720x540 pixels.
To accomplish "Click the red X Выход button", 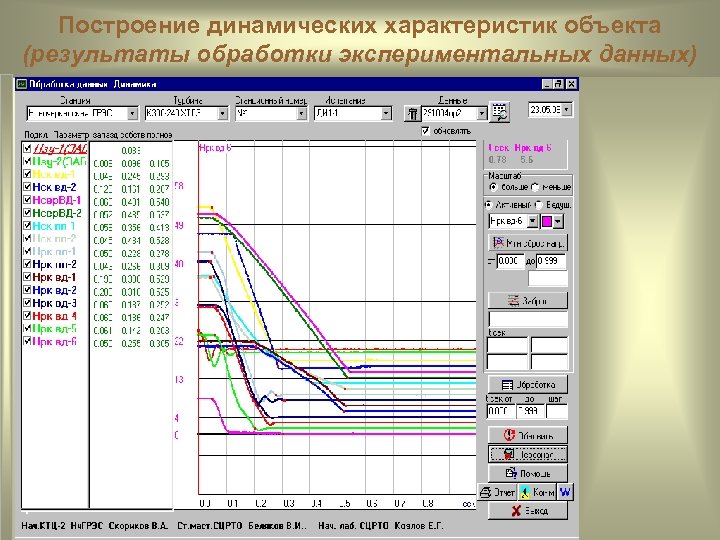I will (x=528, y=511).
